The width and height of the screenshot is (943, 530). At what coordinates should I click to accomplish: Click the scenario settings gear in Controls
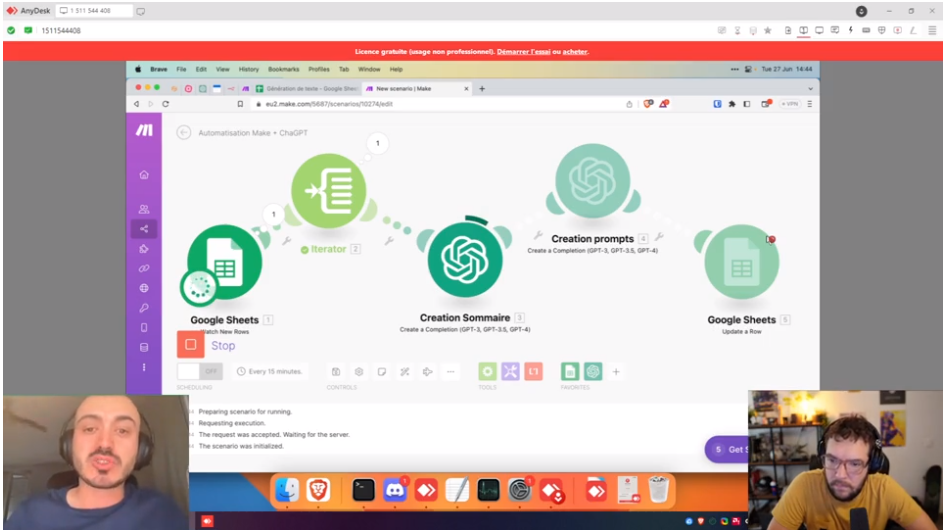(x=359, y=372)
